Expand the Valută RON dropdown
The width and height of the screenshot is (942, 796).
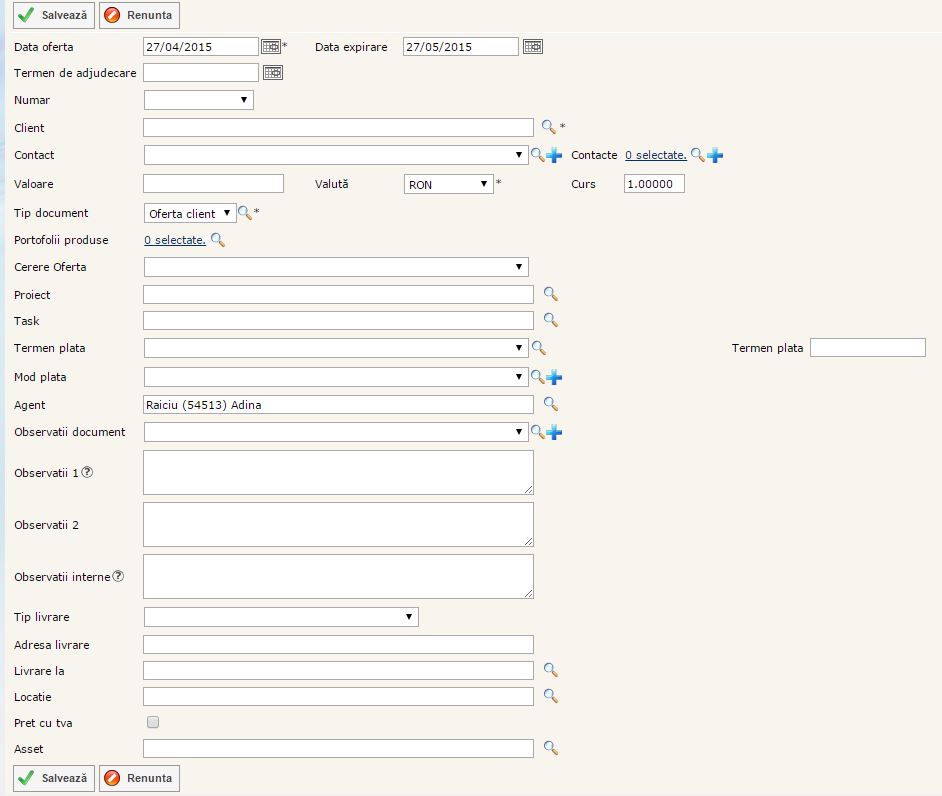(x=448, y=184)
